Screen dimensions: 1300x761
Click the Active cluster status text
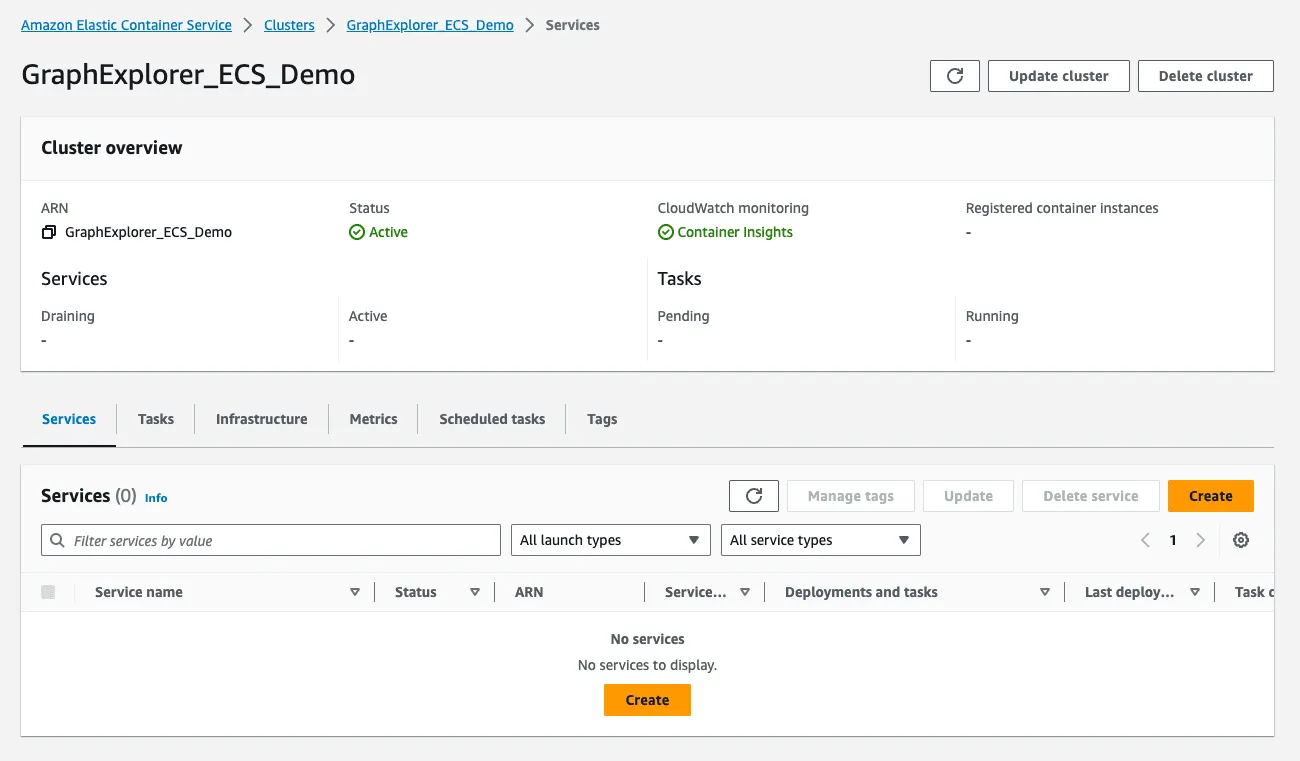[388, 232]
